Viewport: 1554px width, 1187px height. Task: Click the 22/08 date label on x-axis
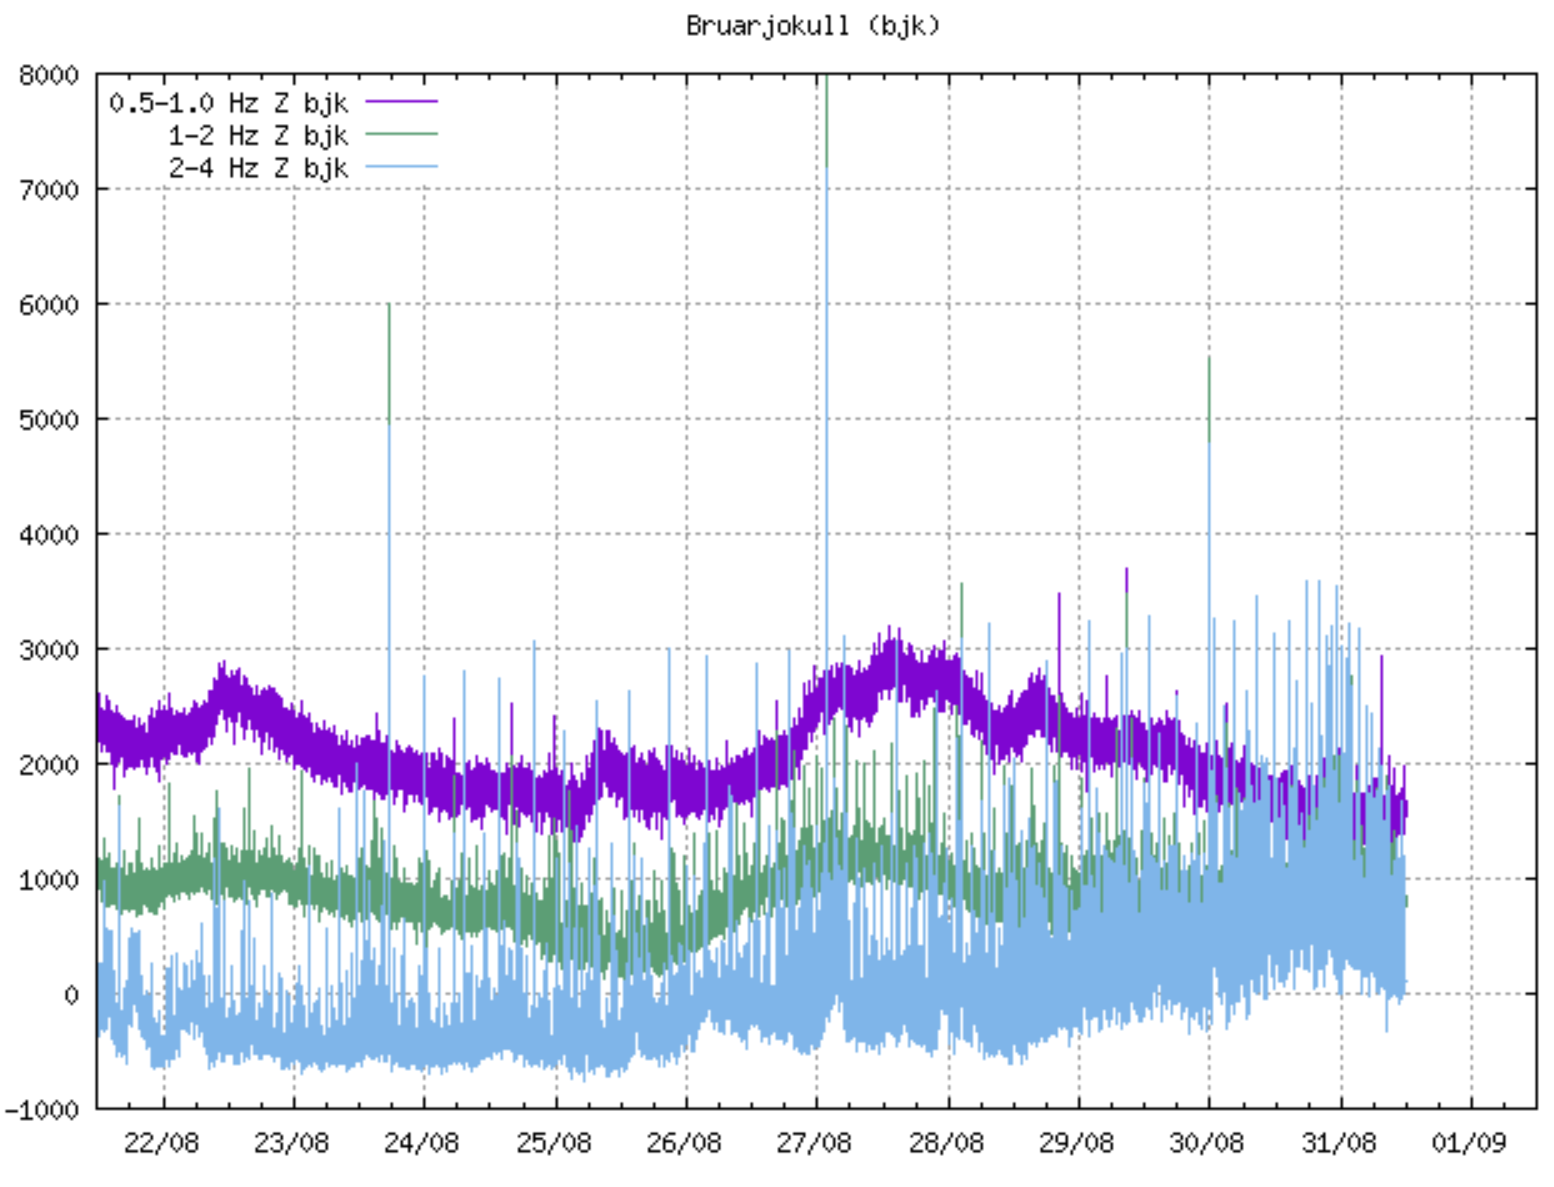click(162, 1143)
